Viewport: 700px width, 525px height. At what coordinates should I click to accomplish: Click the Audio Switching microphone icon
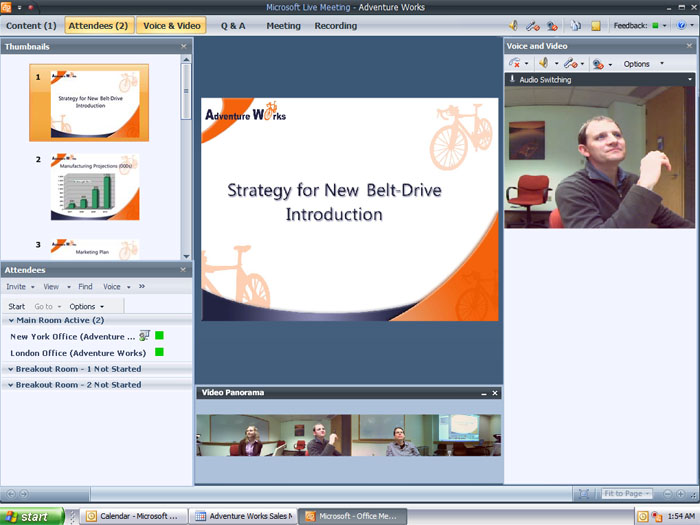coord(512,79)
